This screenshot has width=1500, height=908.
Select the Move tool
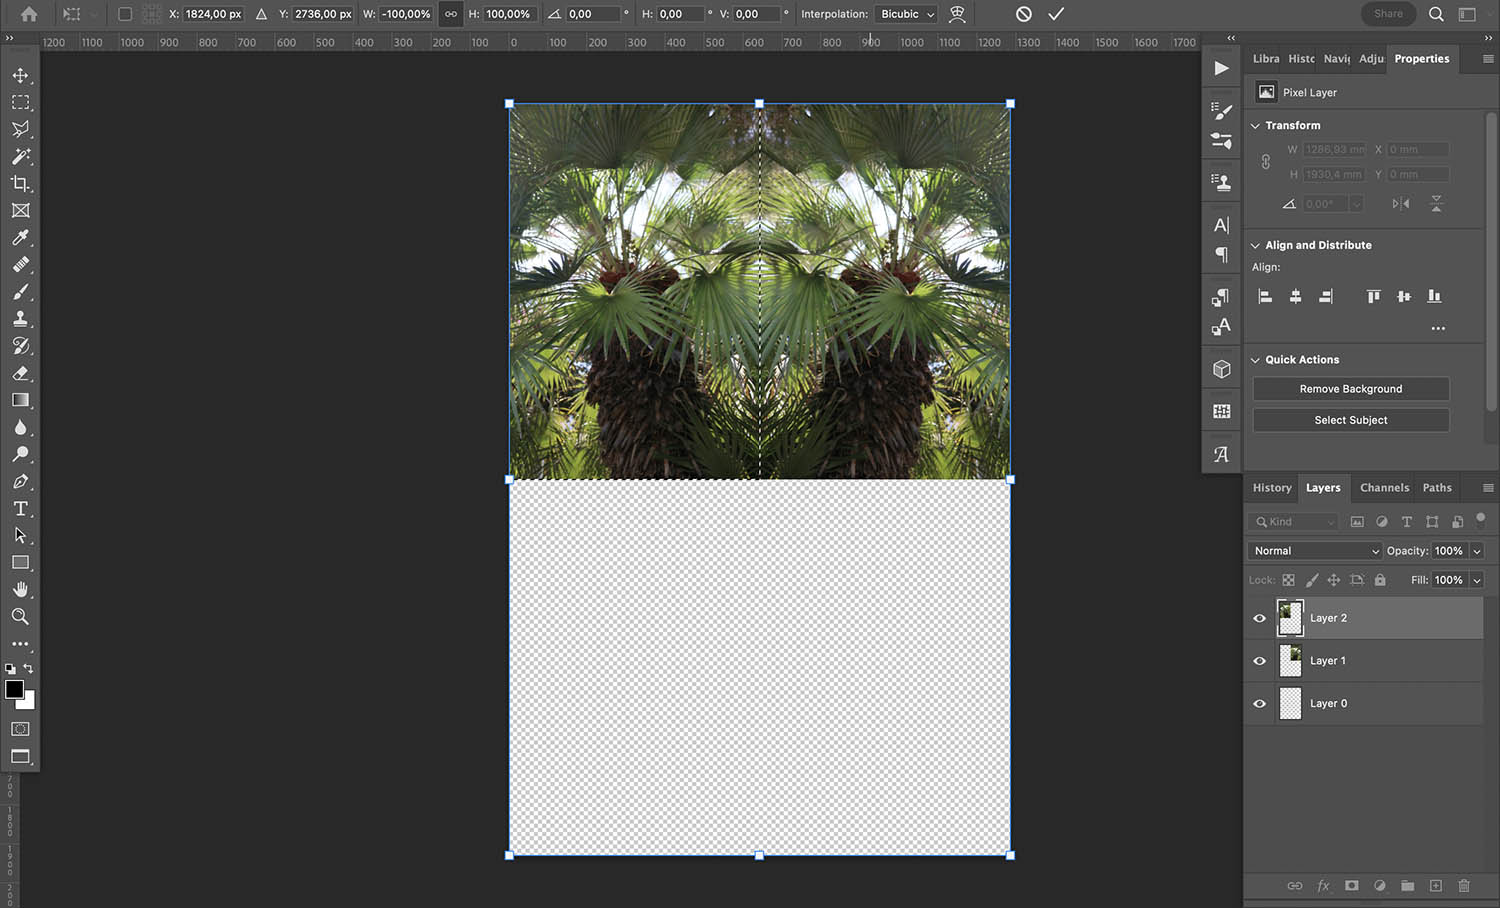(21, 75)
